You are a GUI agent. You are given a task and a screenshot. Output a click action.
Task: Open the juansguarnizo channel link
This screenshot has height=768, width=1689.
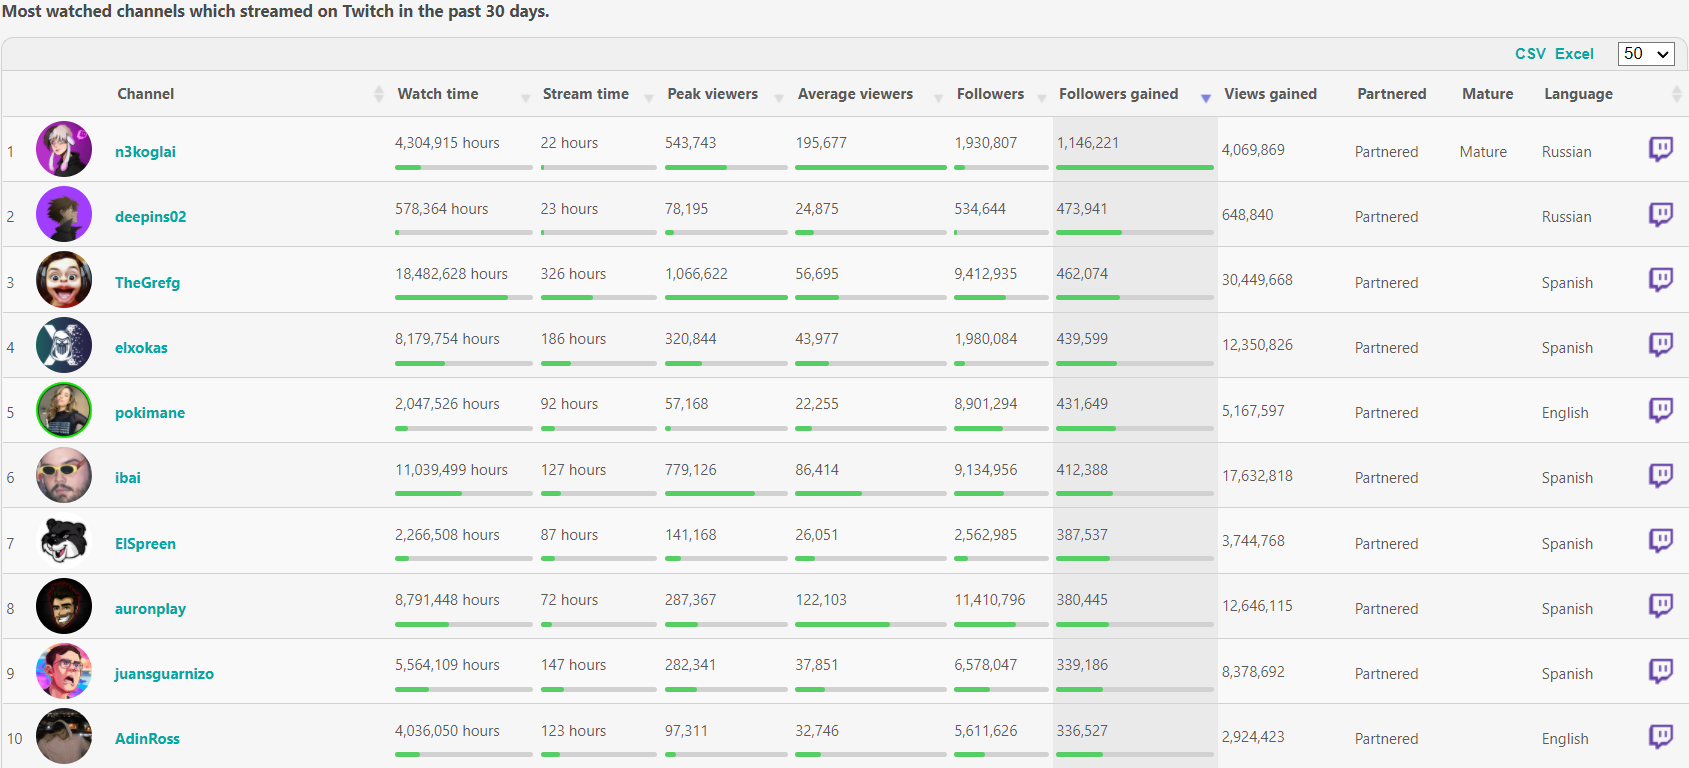164,674
